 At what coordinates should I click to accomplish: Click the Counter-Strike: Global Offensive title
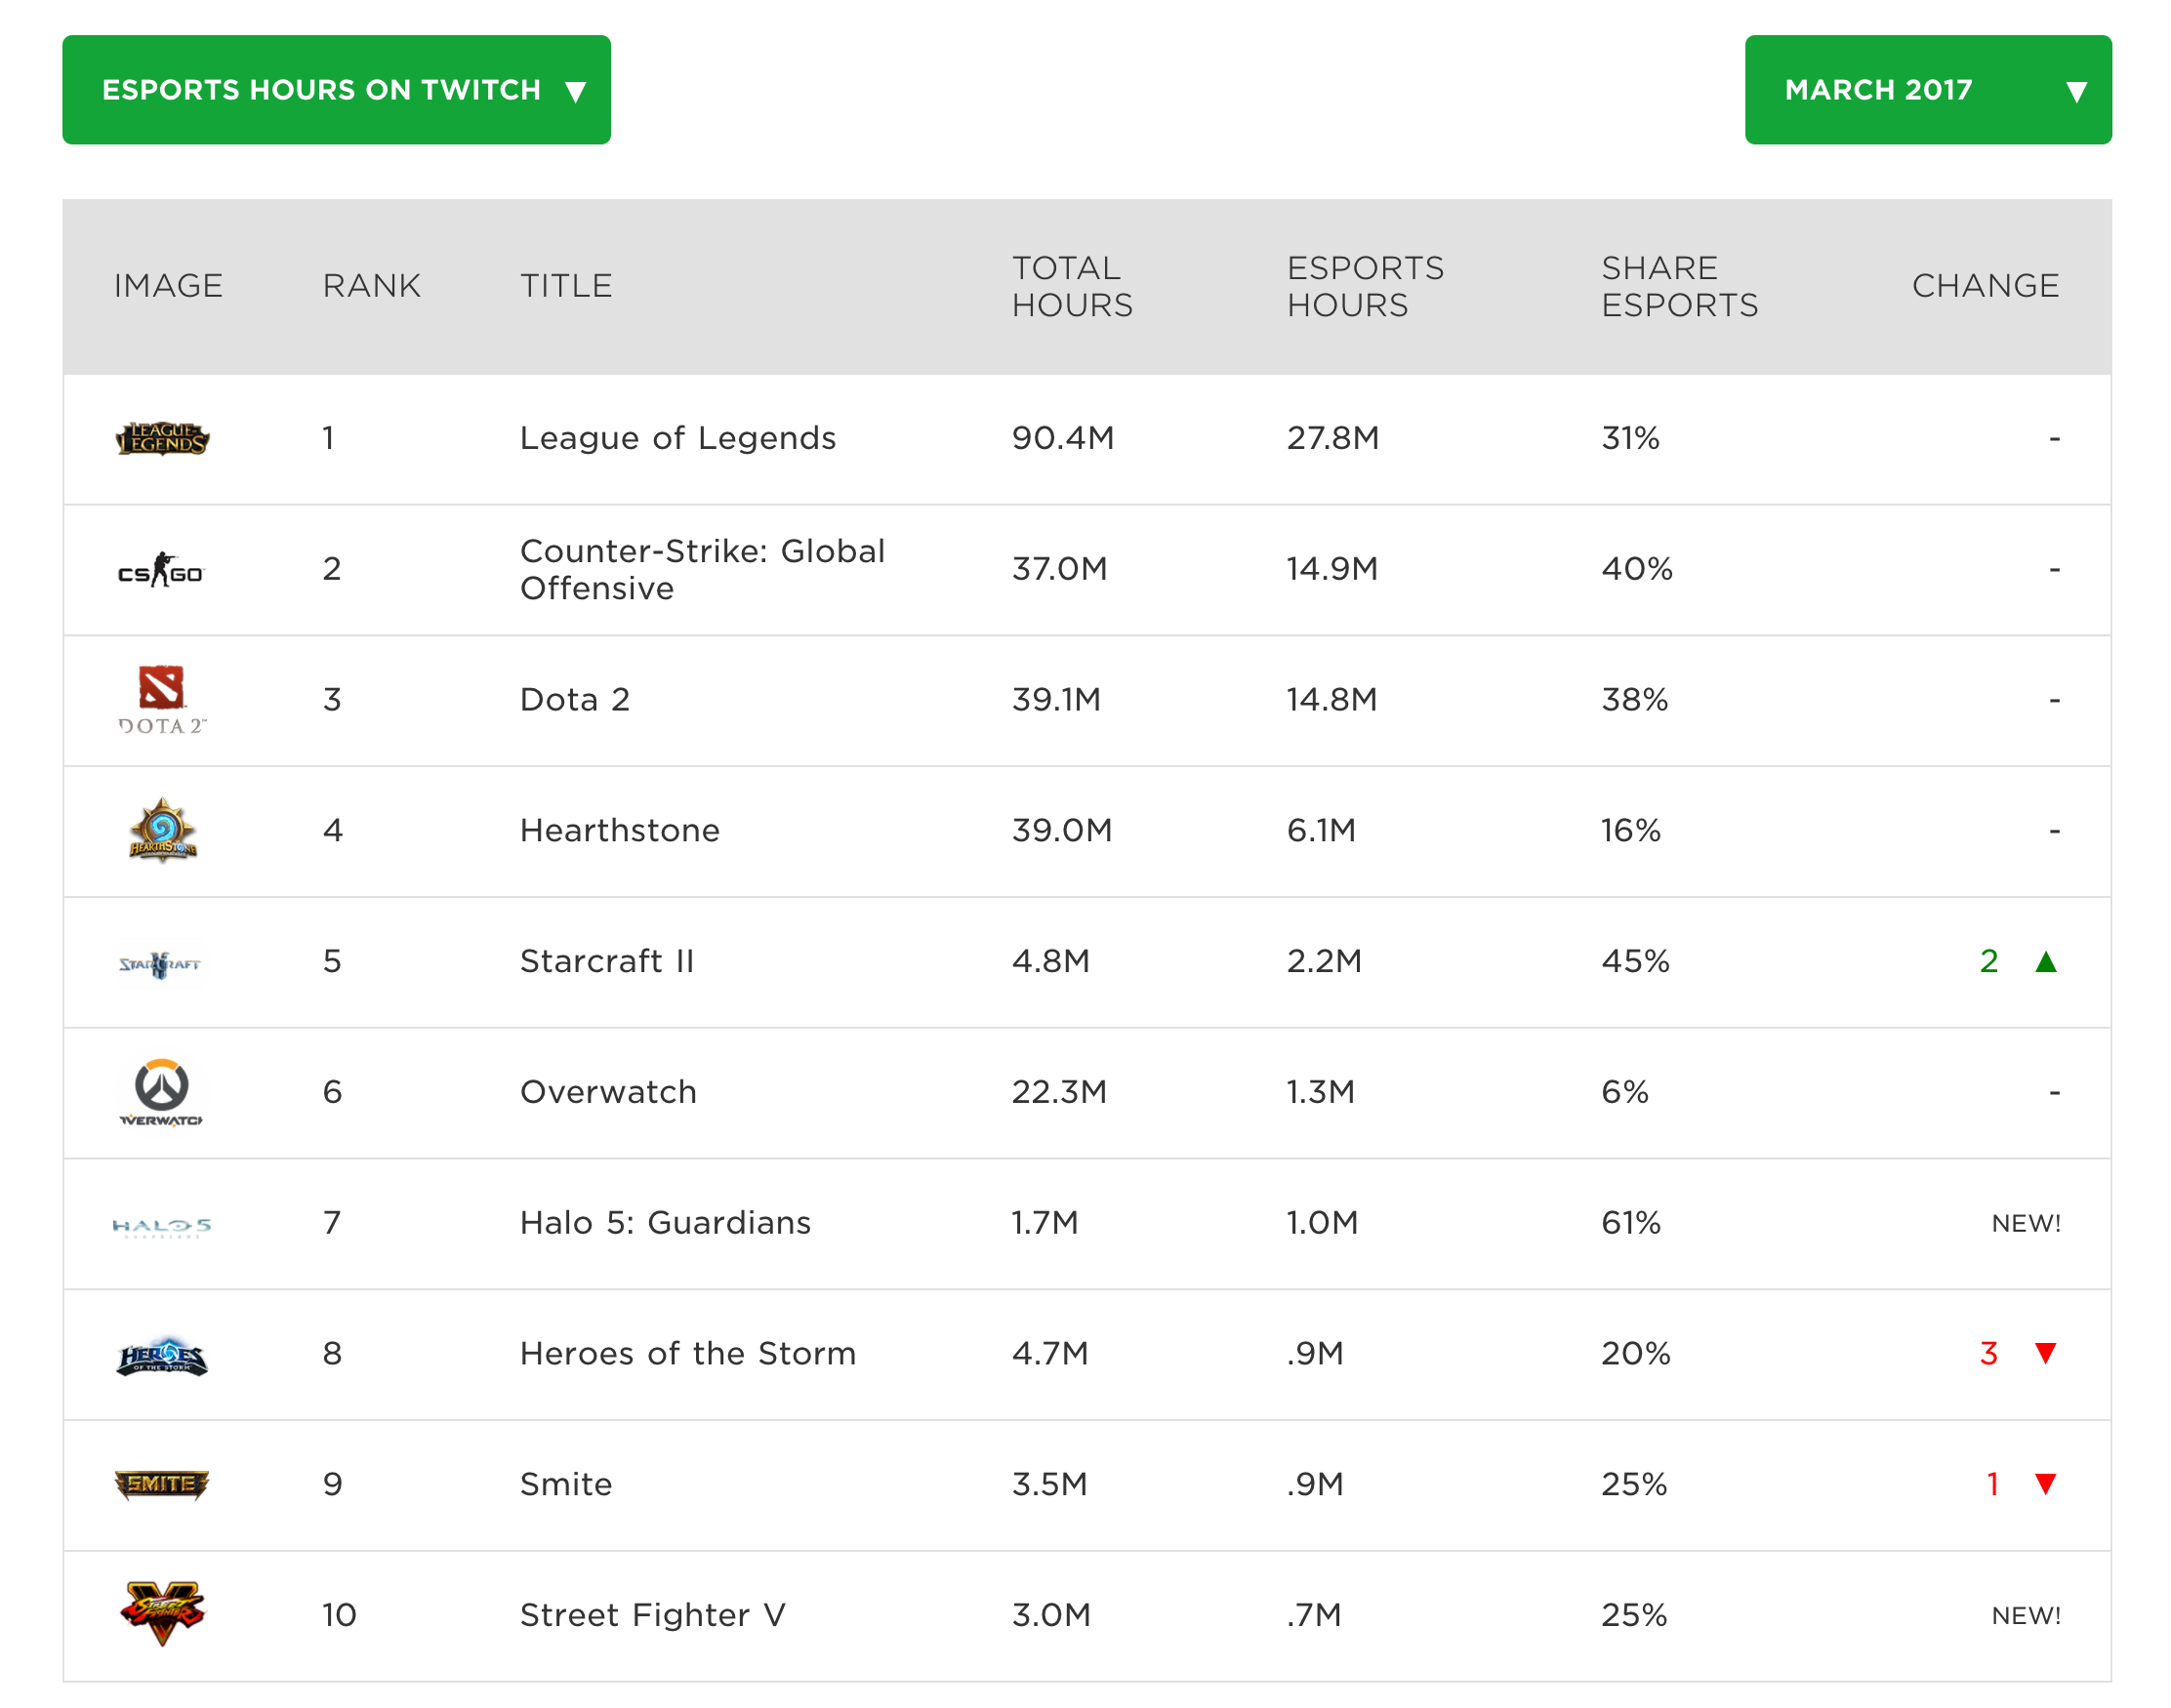pos(702,569)
